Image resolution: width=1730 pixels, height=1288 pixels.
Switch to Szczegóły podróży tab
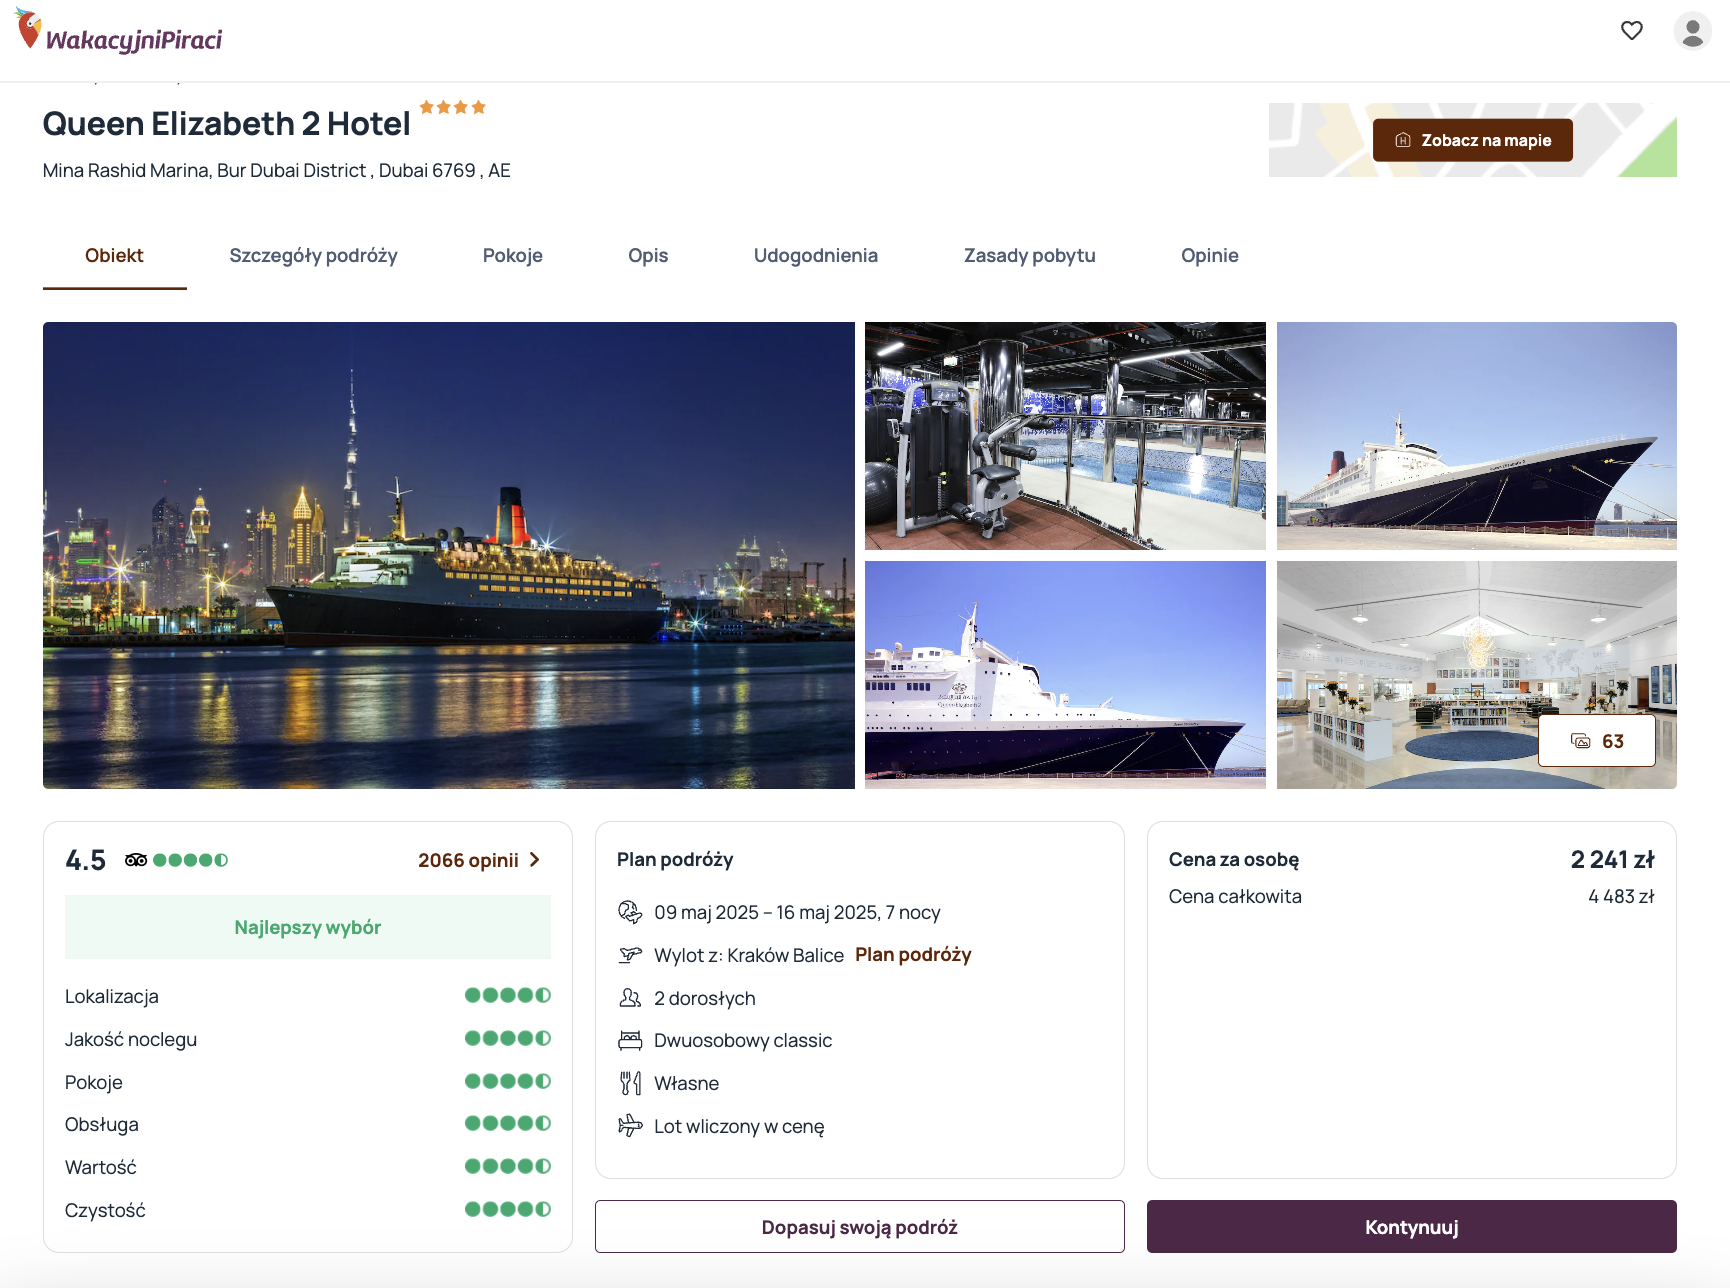313,256
